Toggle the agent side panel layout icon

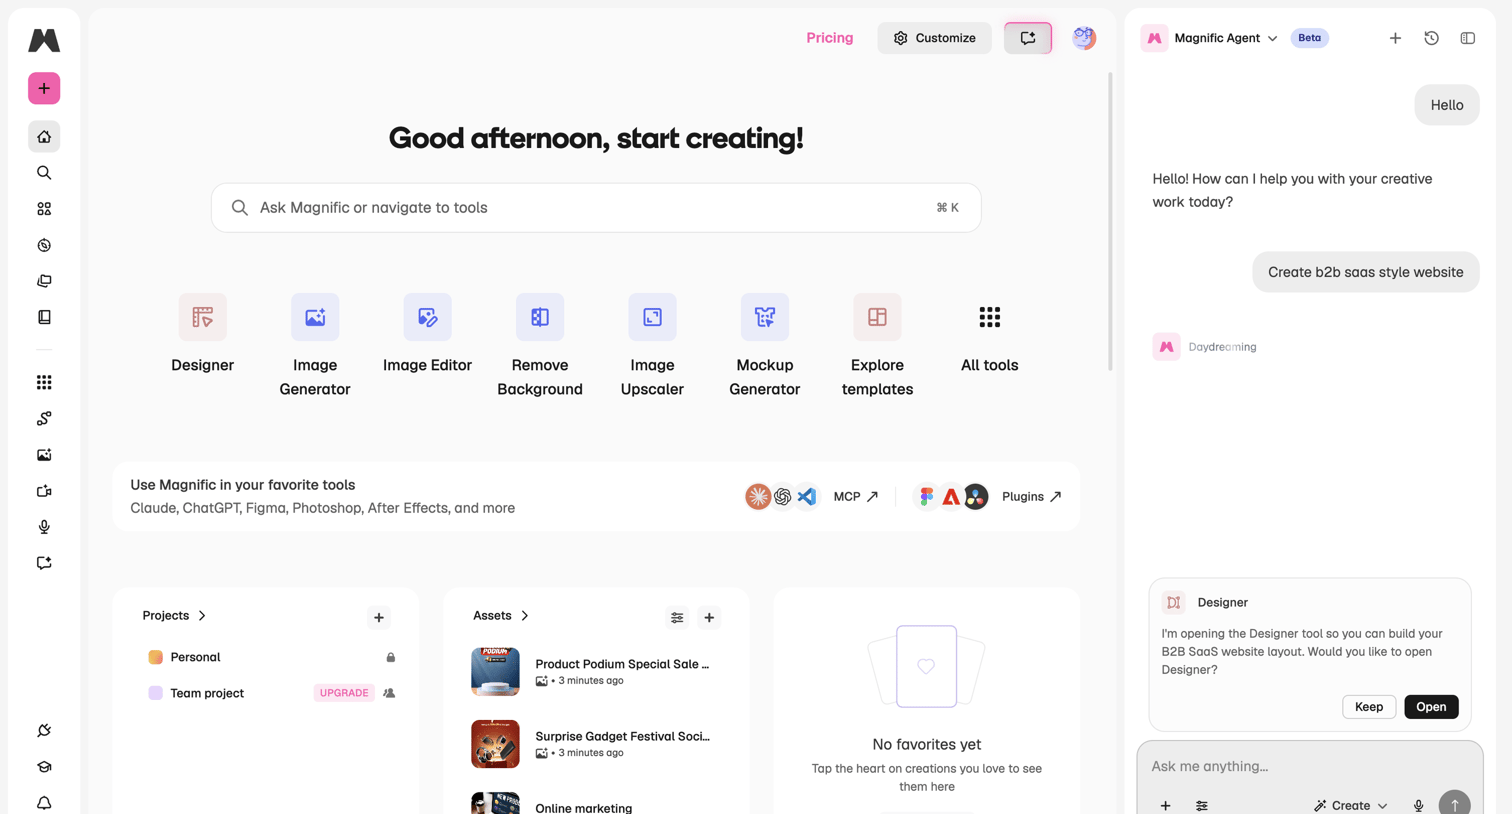[x=1467, y=38]
